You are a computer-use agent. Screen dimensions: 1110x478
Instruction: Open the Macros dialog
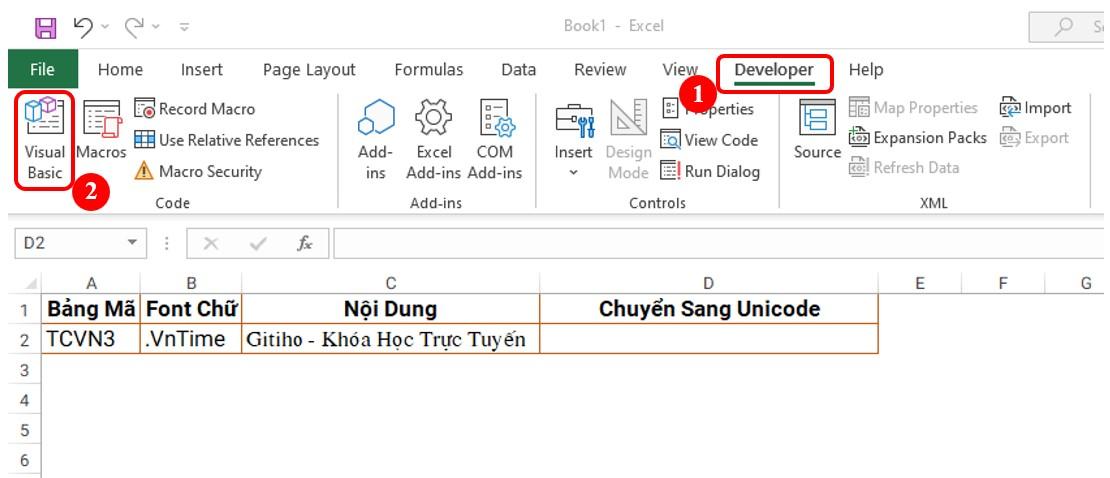[101, 130]
